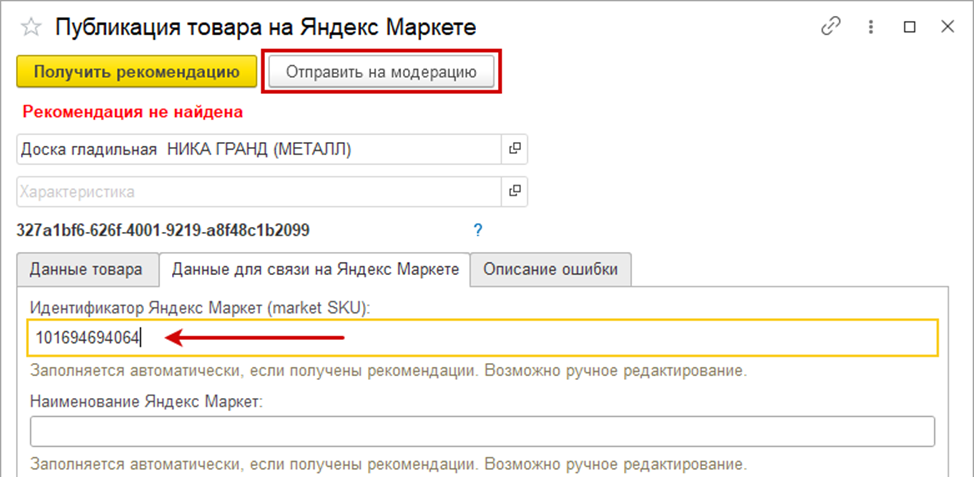
Task: Click into the empty Характеристика field
Action: pos(258,190)
